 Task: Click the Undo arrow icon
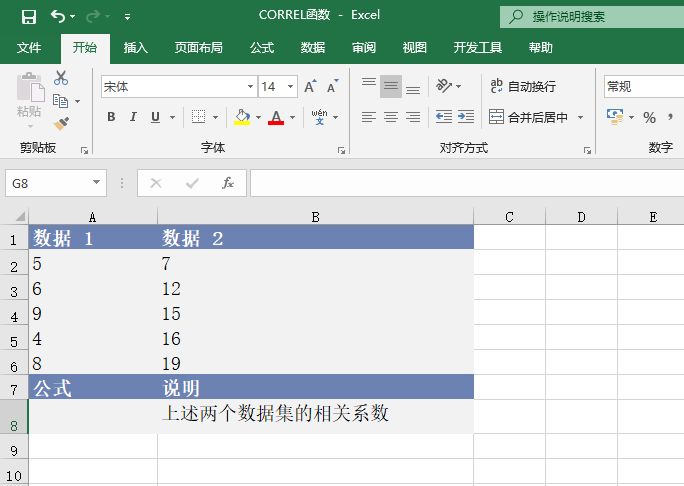pyautogui.click(x=58, y=17)
